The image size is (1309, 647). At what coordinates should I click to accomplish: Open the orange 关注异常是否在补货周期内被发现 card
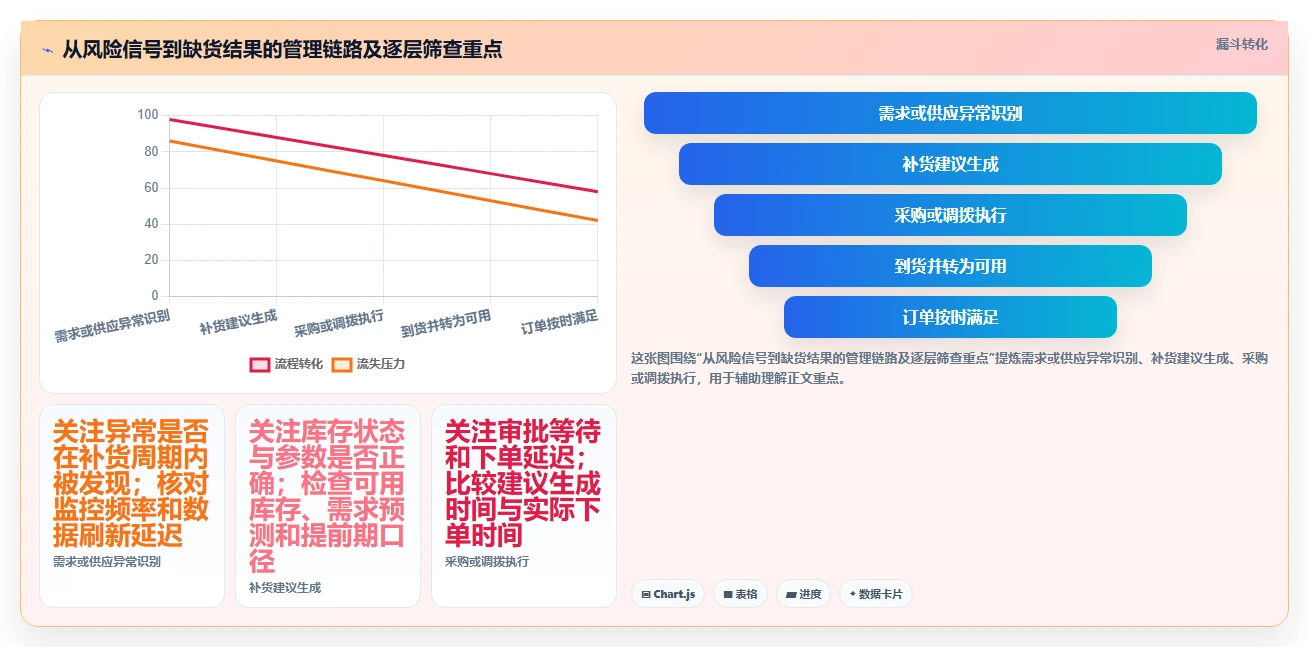click(132, 505)
